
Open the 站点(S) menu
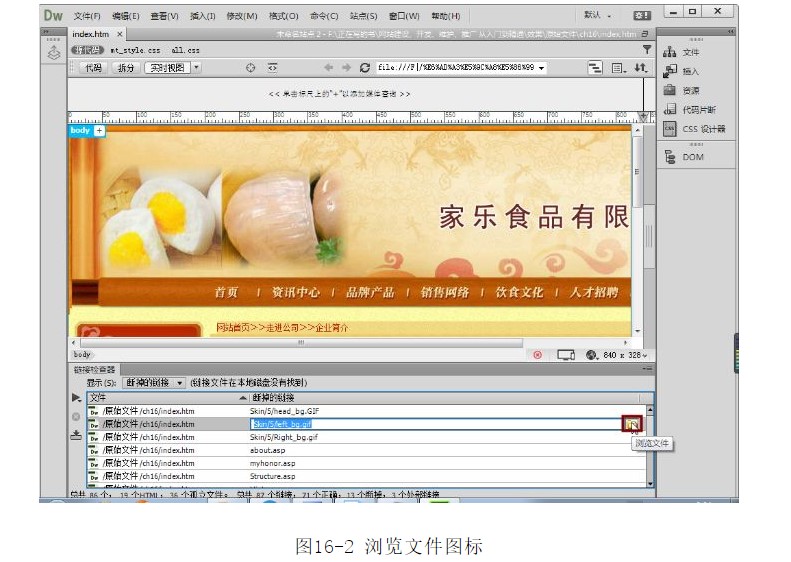click(364, 16)
